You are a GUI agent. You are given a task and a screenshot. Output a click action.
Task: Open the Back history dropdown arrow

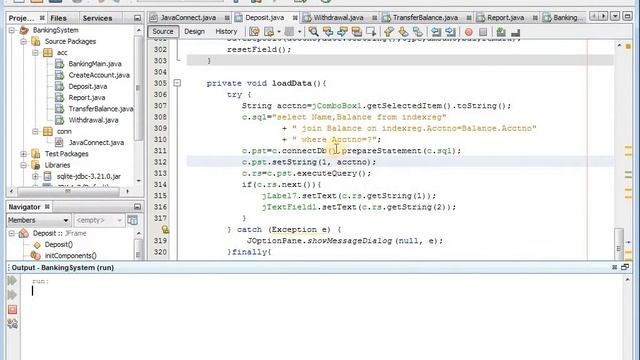coord(279,31)
